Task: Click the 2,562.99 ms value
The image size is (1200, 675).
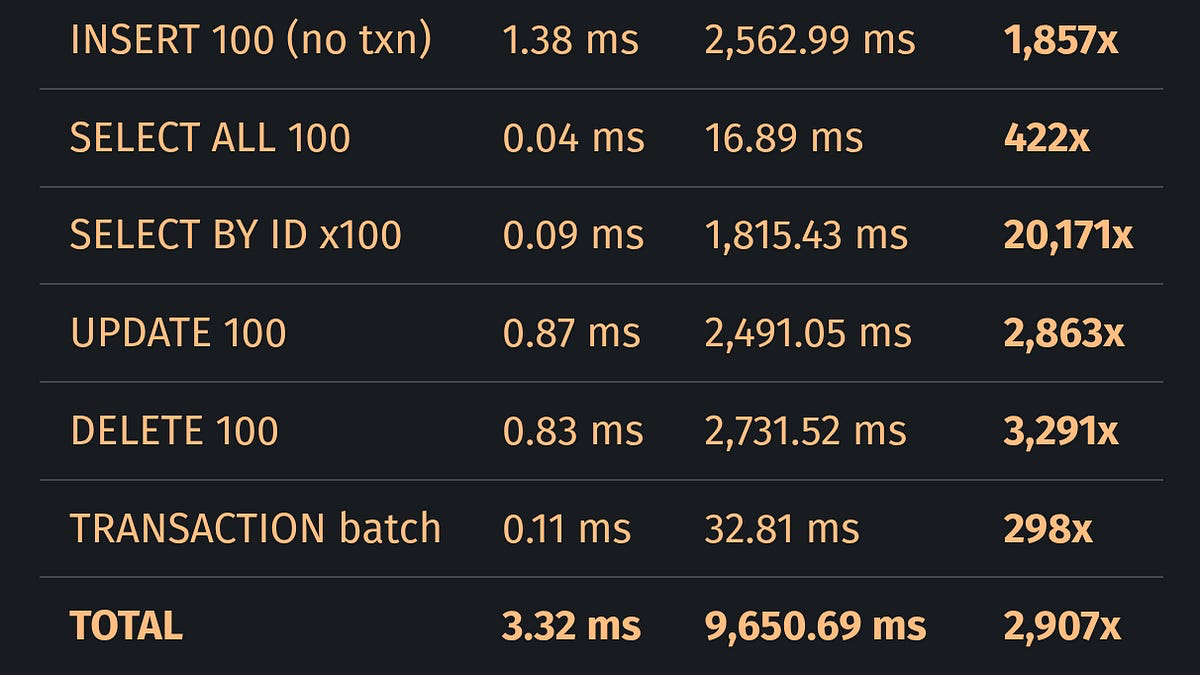Action: click(810, 40)
